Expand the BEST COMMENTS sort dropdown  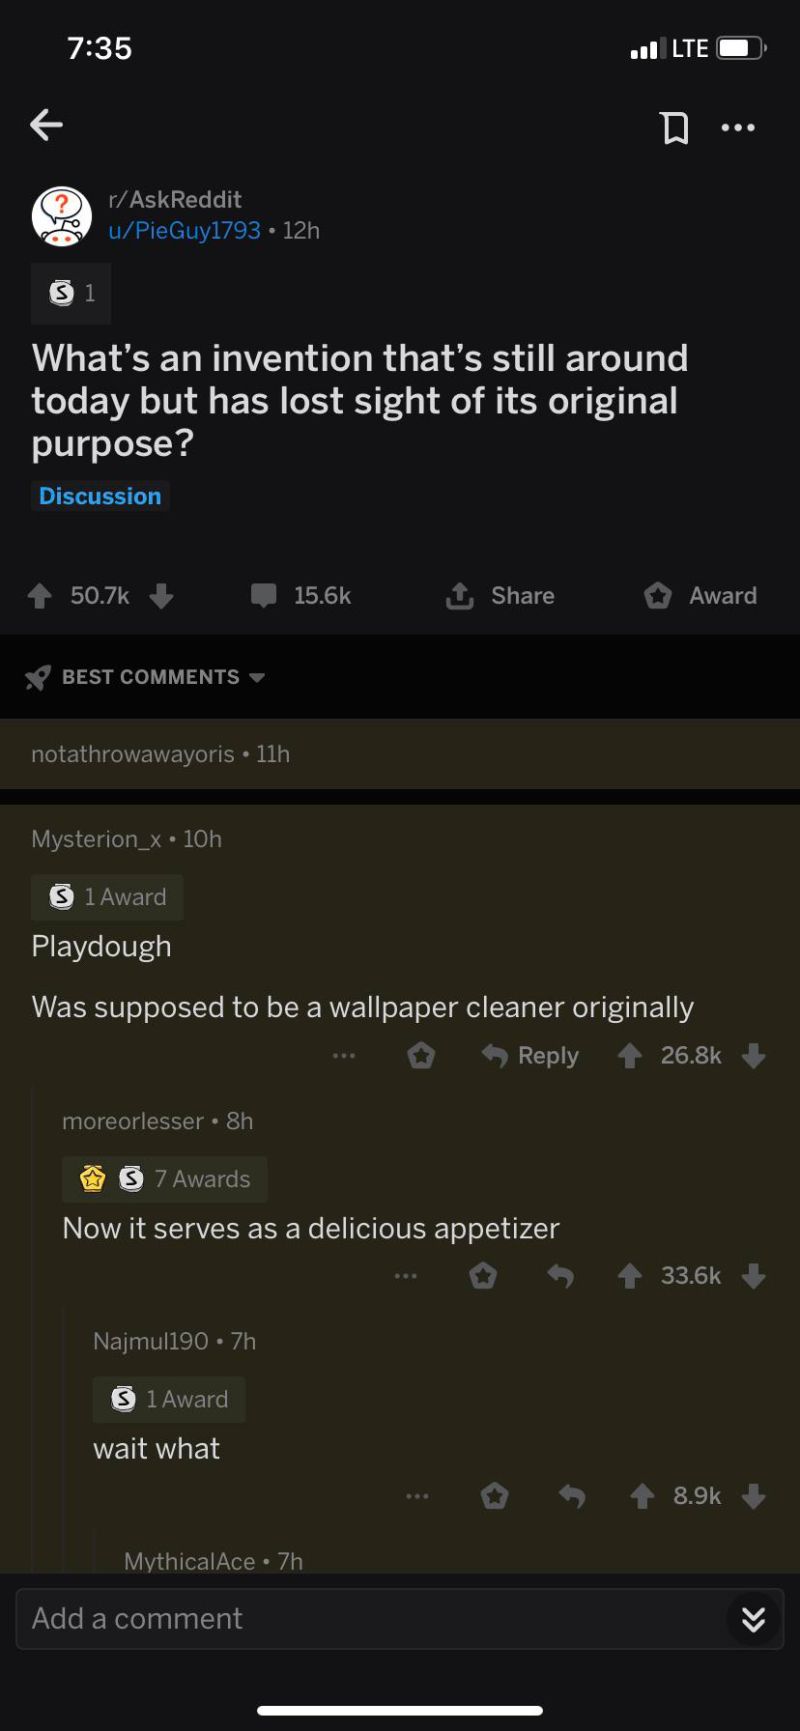pos(145,677)
